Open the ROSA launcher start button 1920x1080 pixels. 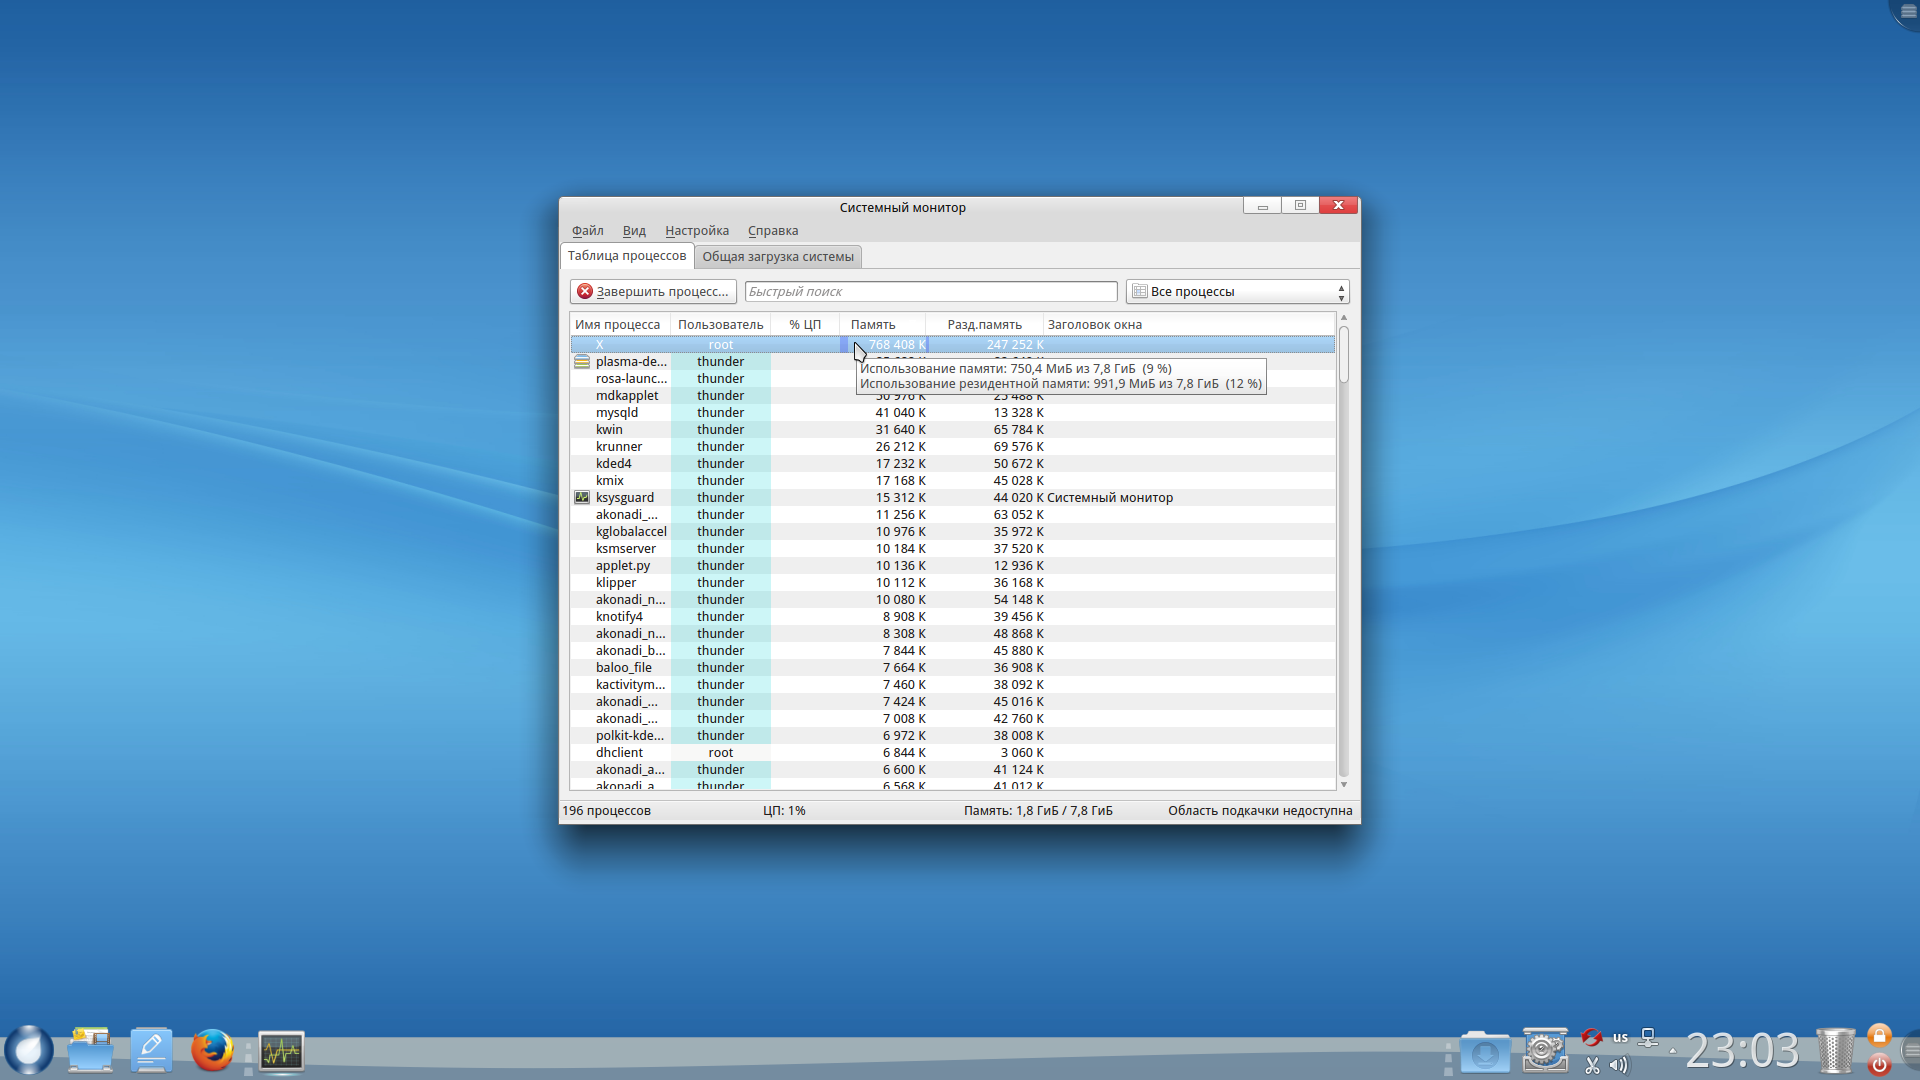pos(29,1051)
